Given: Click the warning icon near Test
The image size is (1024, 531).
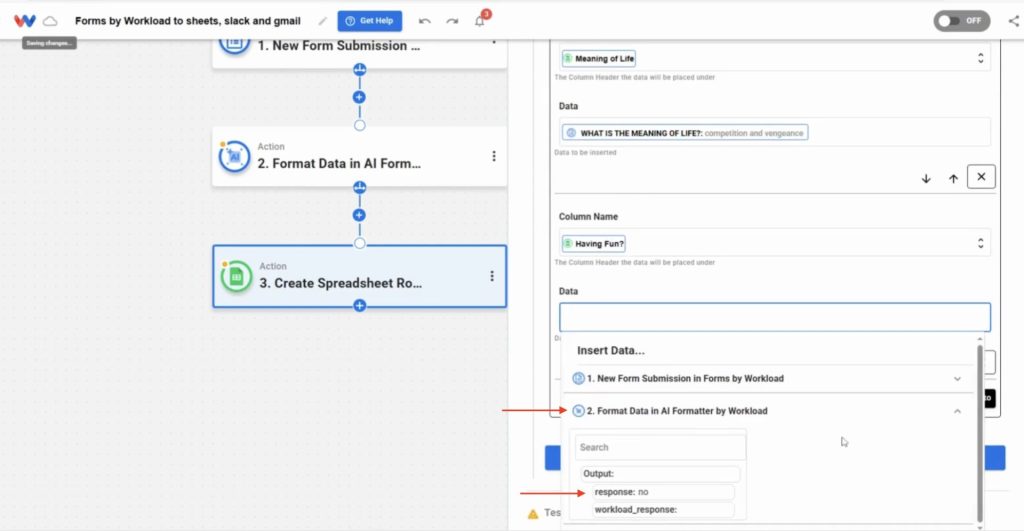Looking at the screenshot, I should point(533,513).
